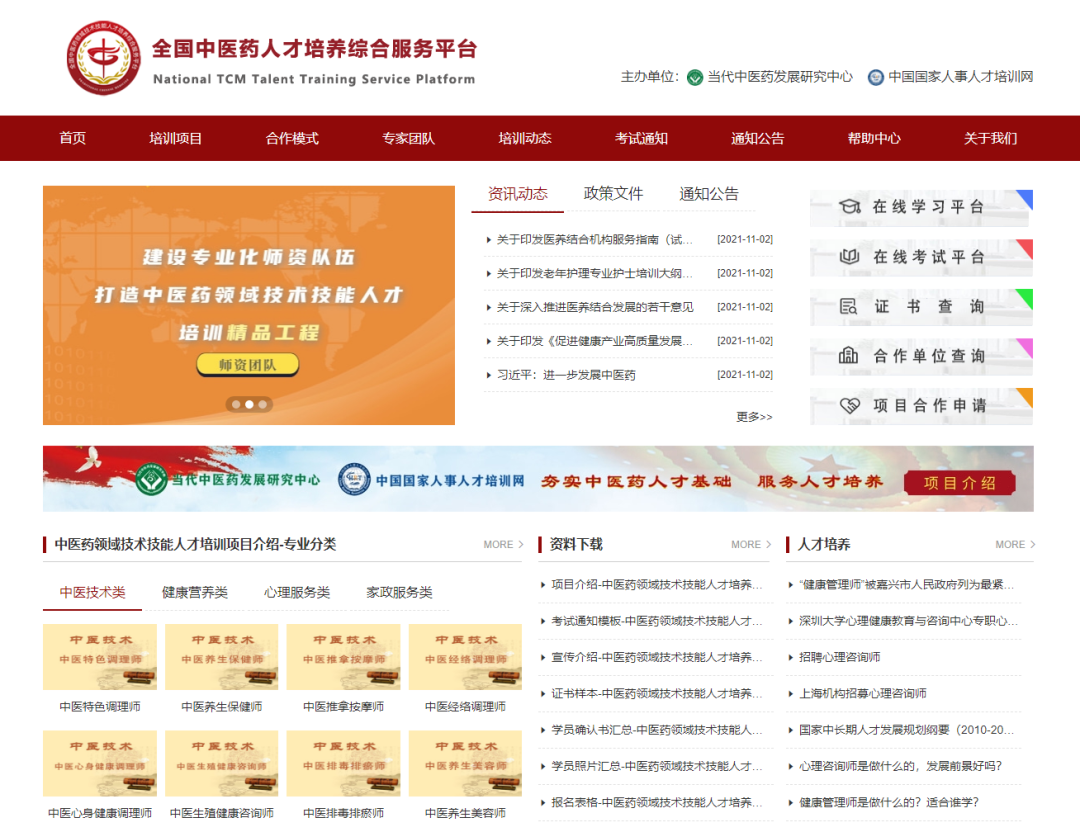Click the 中国国家人事人才培训网 blue emblem

point(875,76)
